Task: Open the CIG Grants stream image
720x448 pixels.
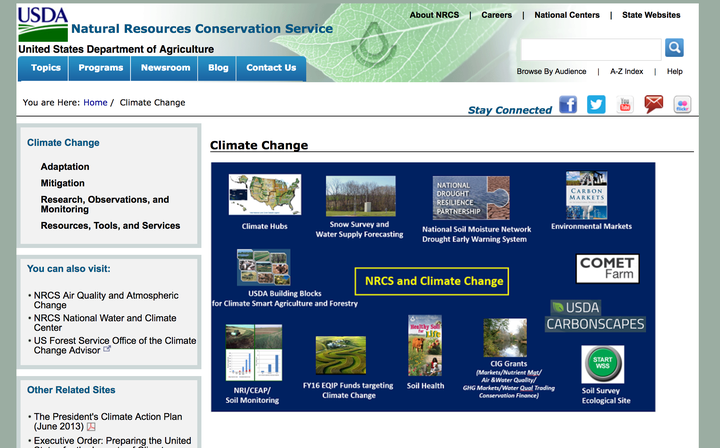Action: pos(505,337)
